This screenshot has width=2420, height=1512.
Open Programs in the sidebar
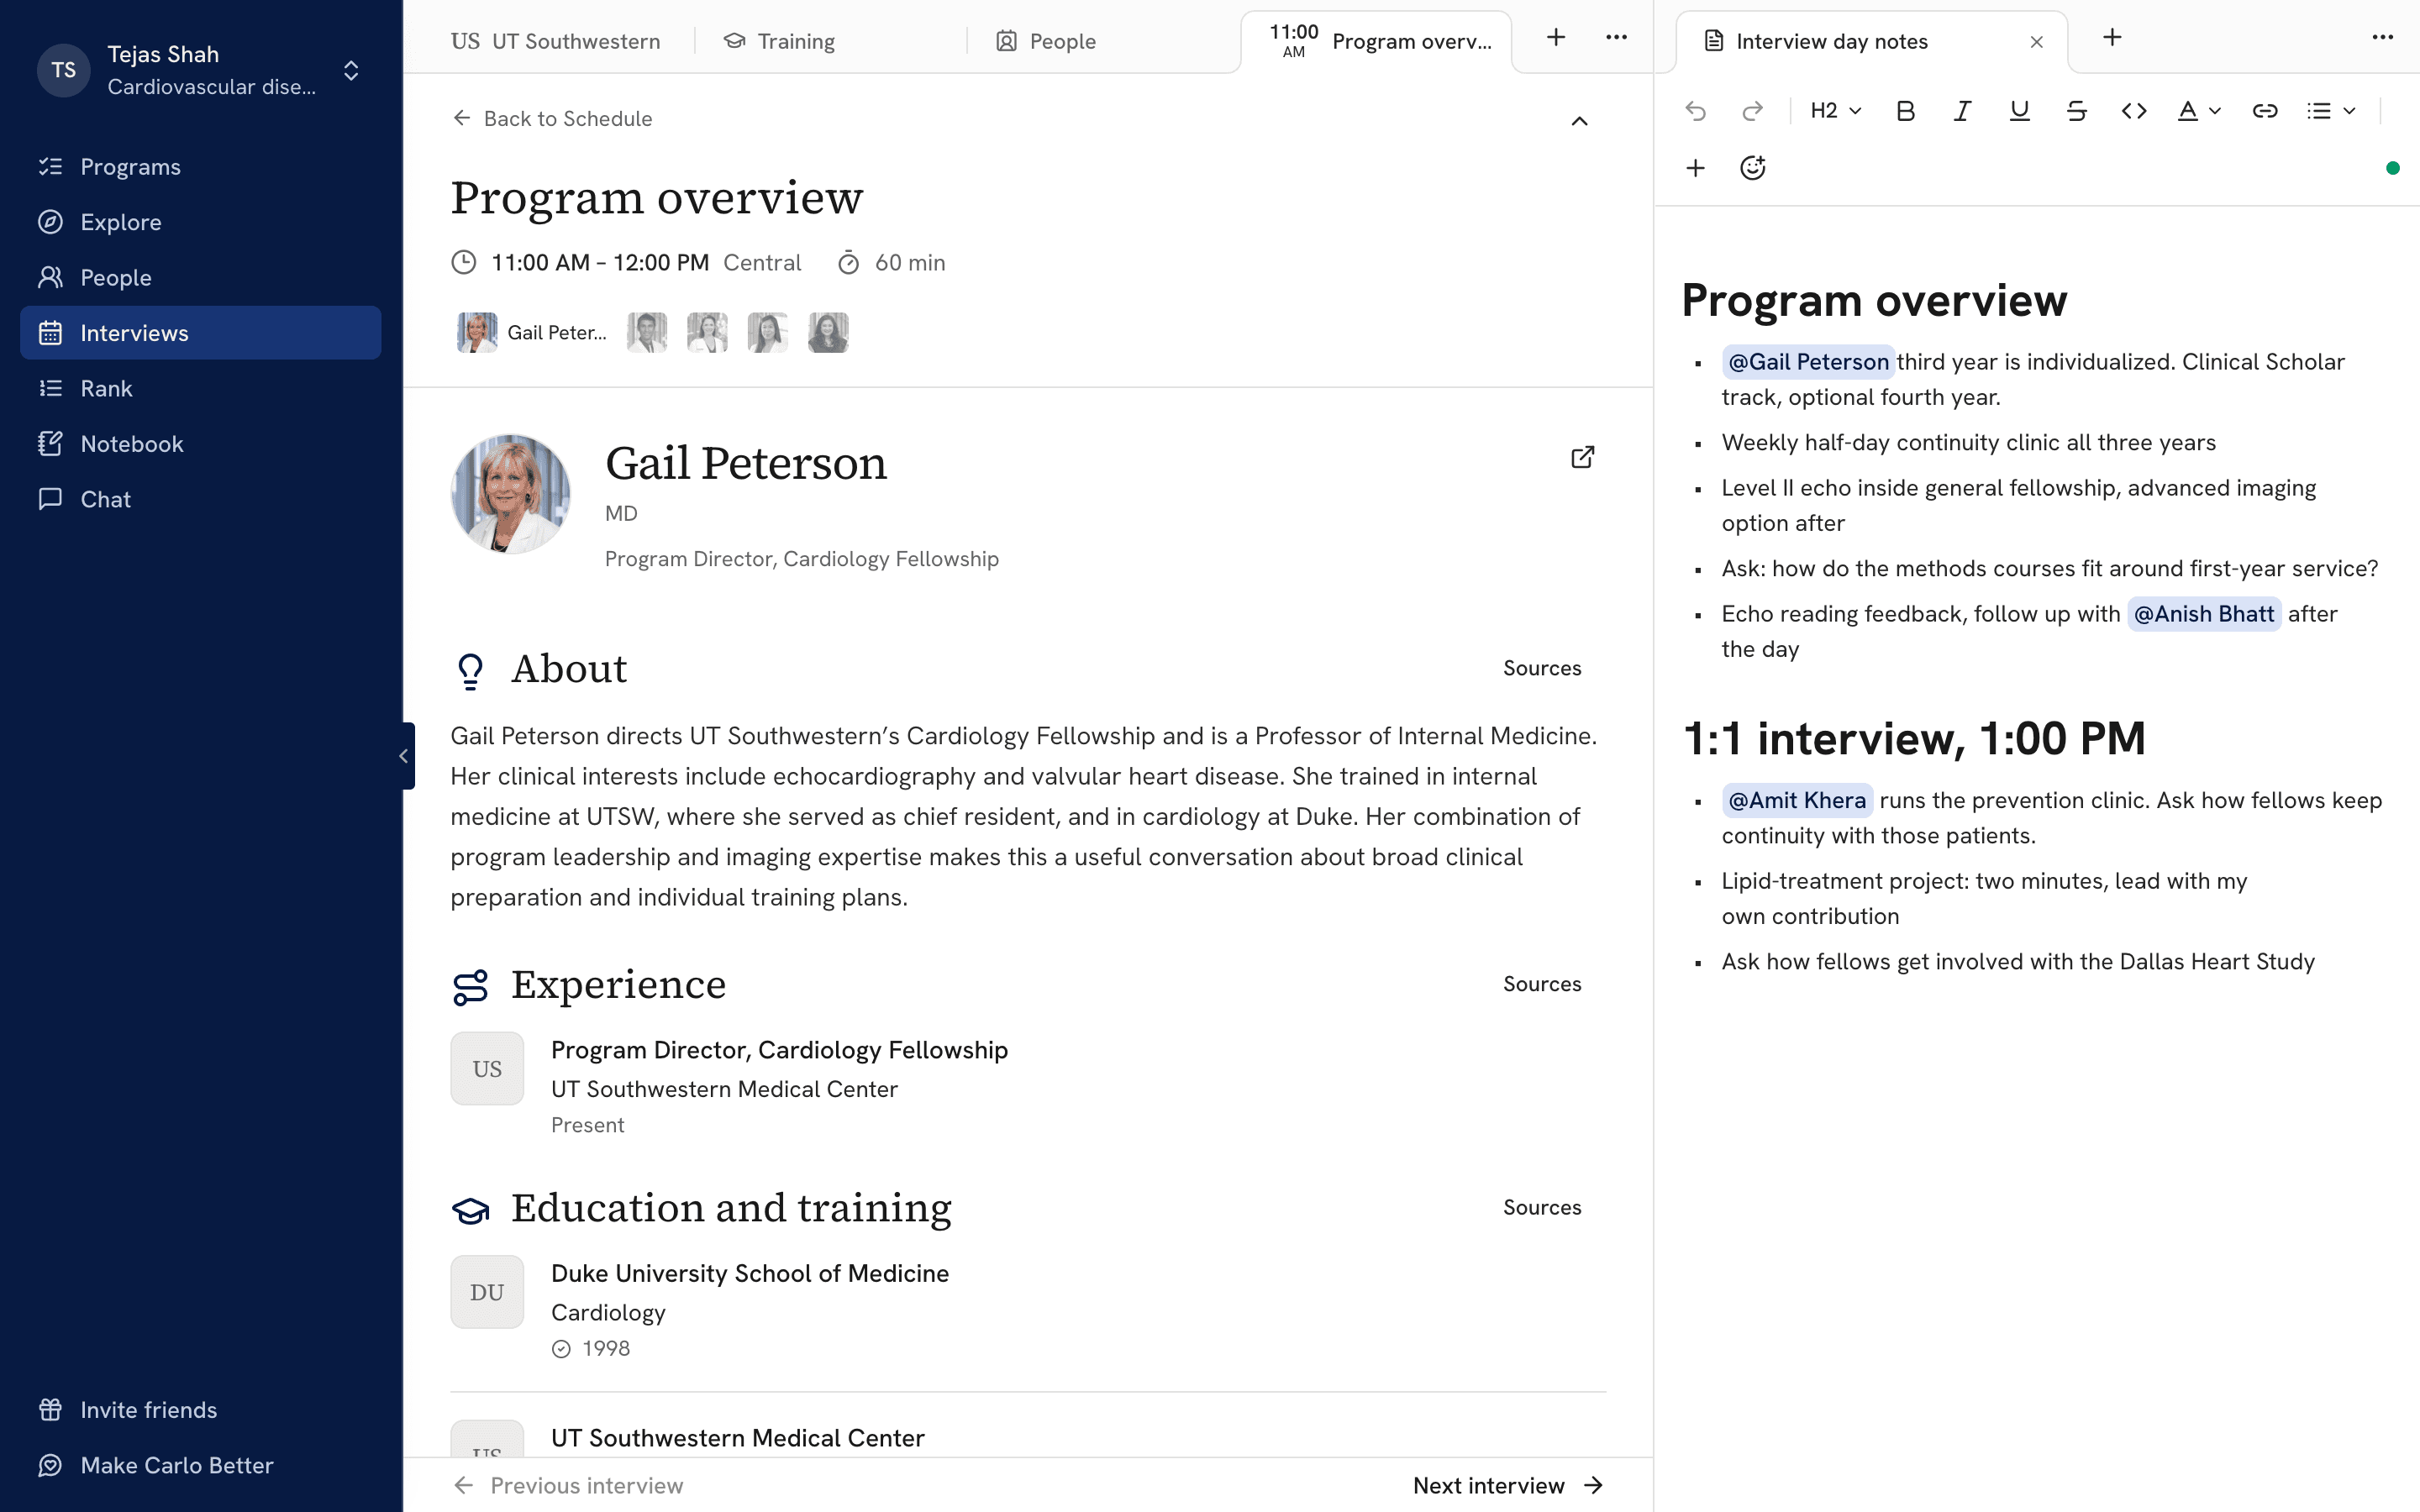pos(200,166)
